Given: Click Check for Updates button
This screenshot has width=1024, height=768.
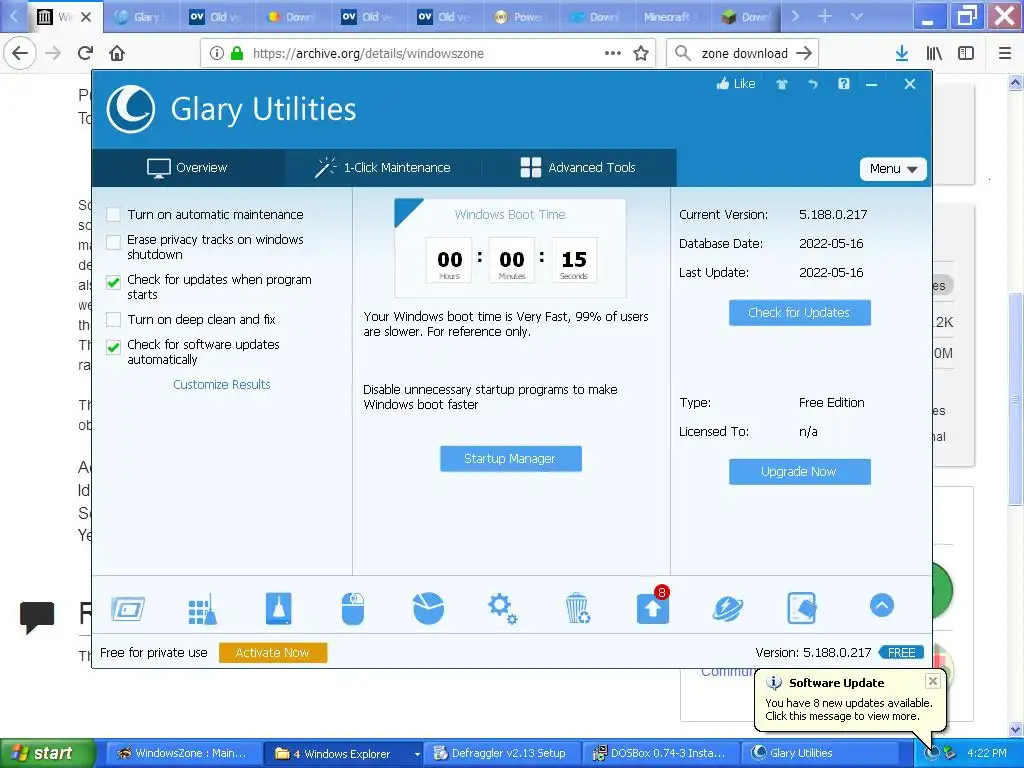Looking at the screenshot, I should 799,313.
